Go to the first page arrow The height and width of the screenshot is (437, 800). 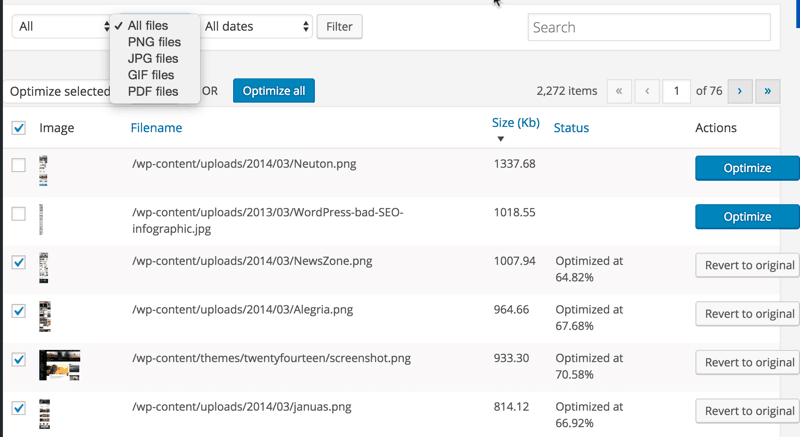point(618,91)
